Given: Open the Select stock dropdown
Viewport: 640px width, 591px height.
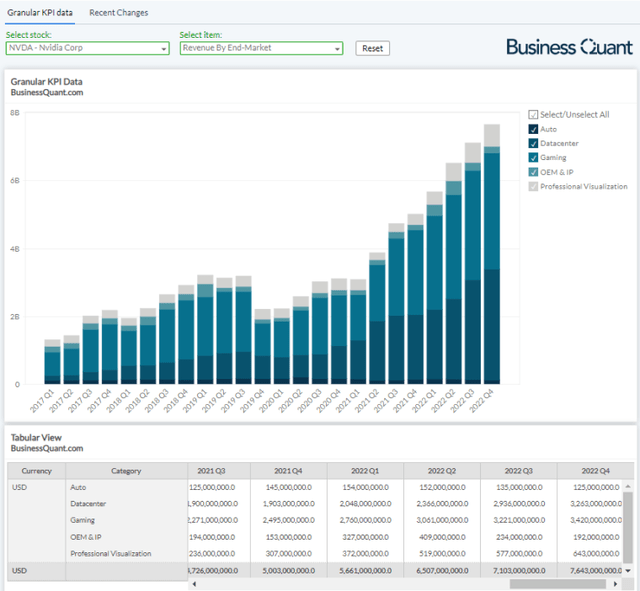Looking at the screenshot, I should pos(86,48).
